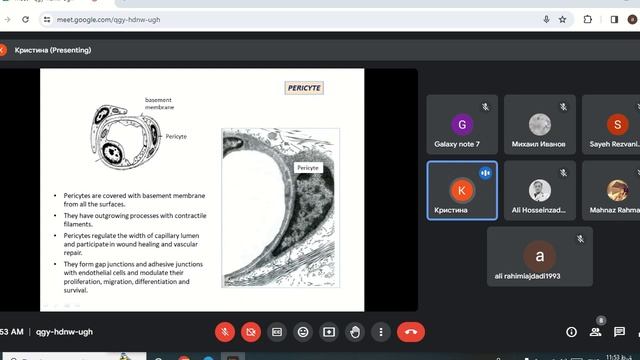The image size is (640, 360).
Task: Toggle closed captions button
Action: [277, 332]
